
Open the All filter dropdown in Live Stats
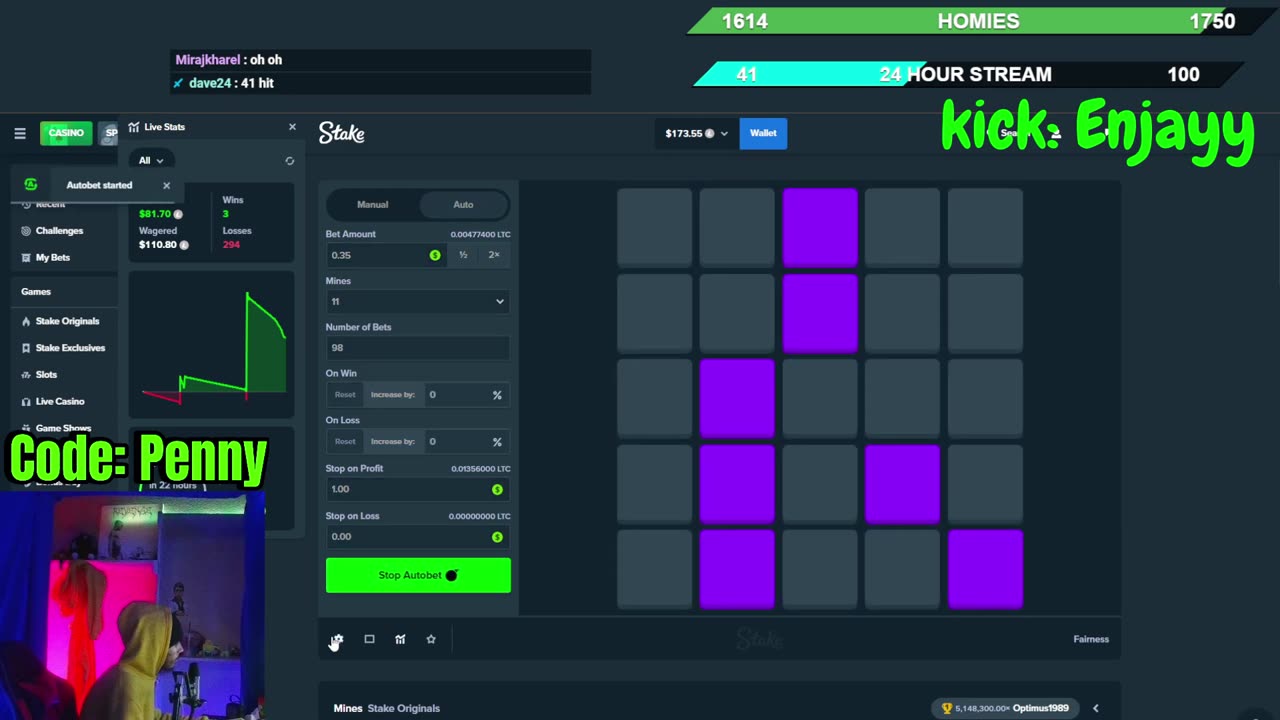point(151,160)
